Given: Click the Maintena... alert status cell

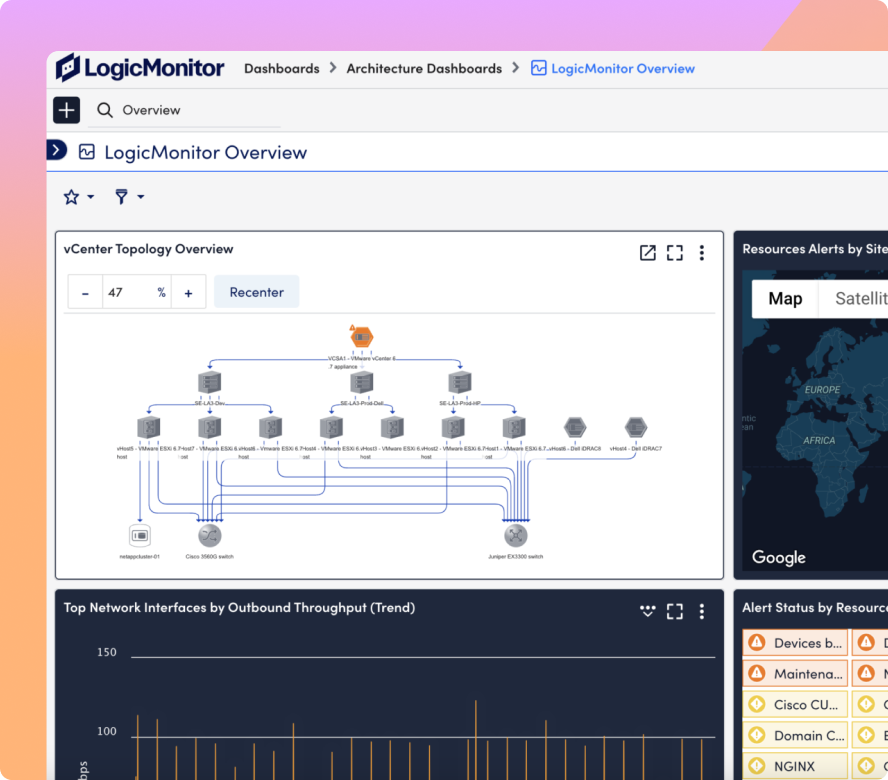Looking at the screenshot, I should coord(795,674).
